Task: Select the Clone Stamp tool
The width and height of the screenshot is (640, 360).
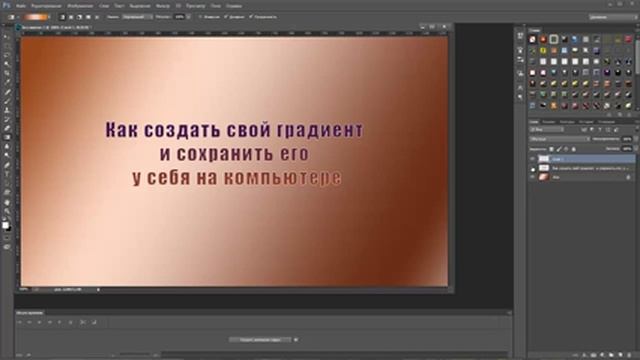Action: [x=7, y=109]
